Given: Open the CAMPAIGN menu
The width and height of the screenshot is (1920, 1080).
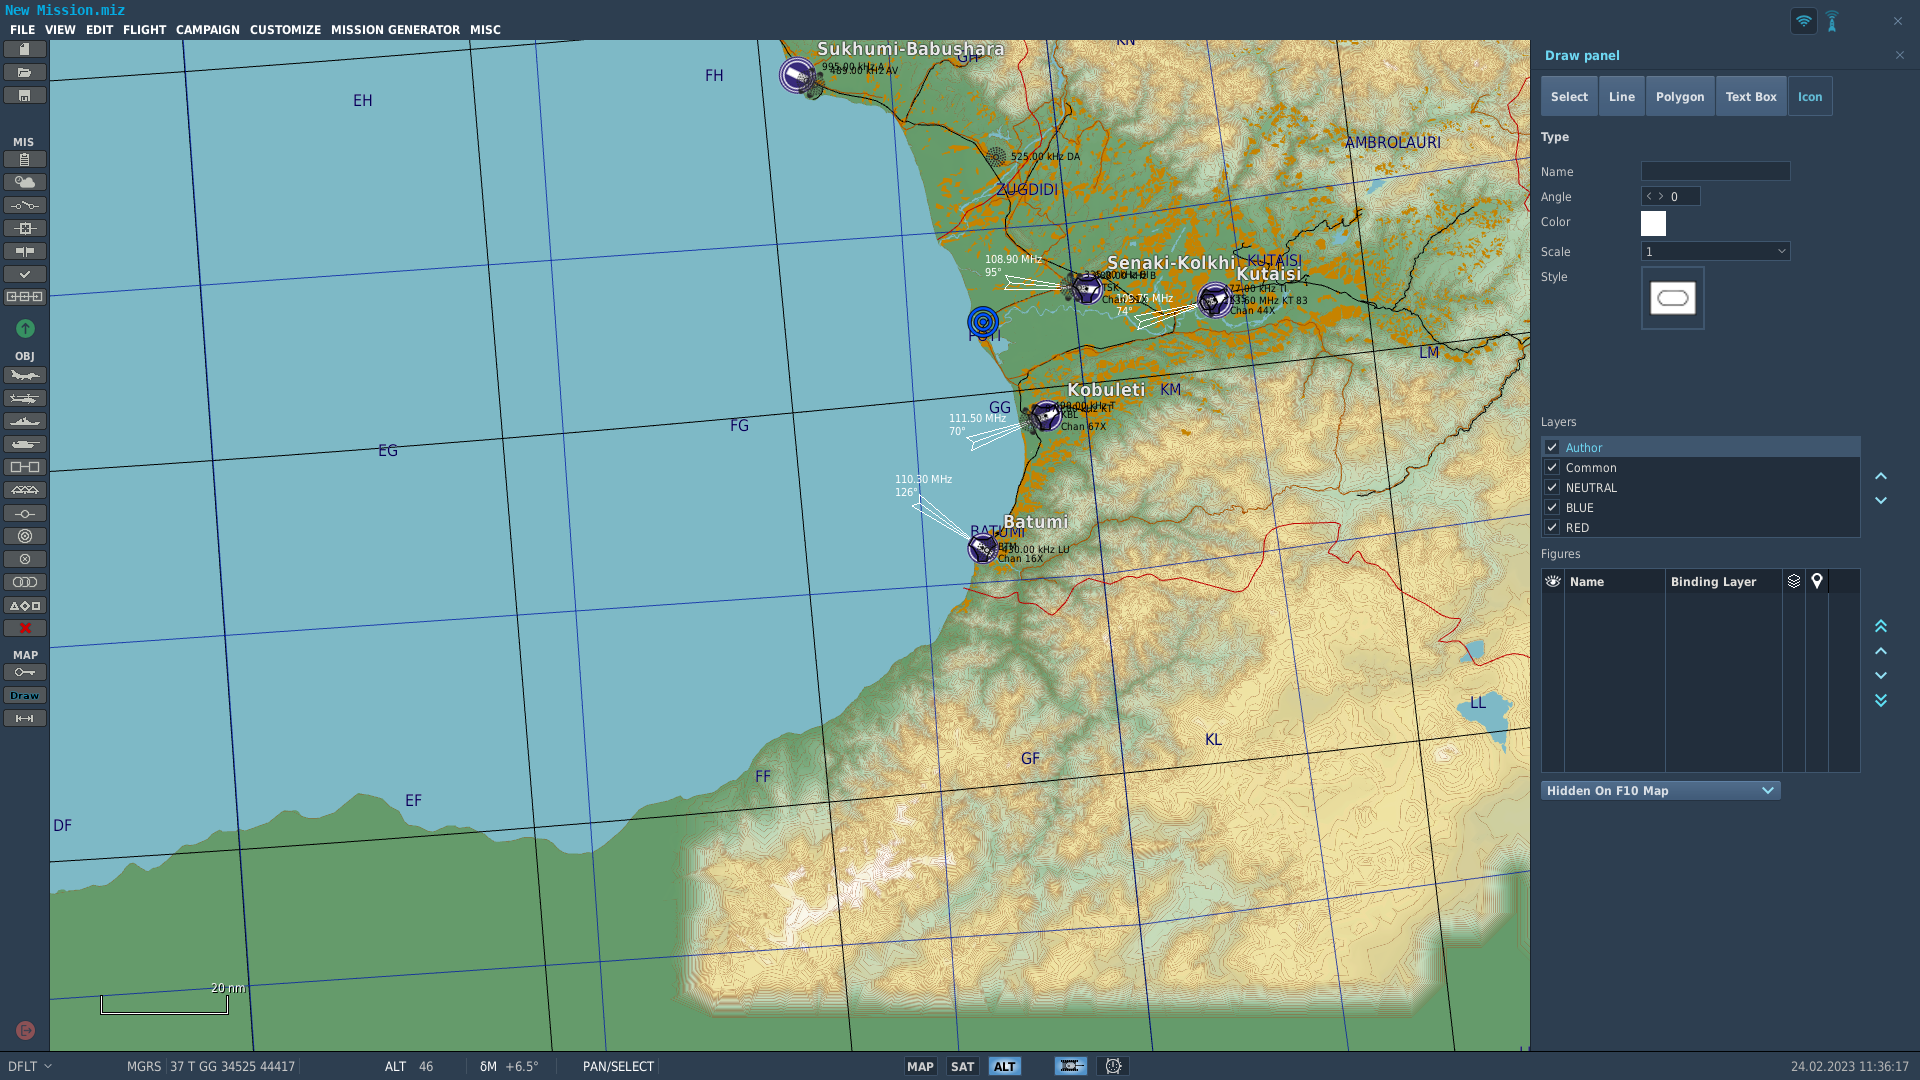Looking at the screenshot, I should click(208, 30).
